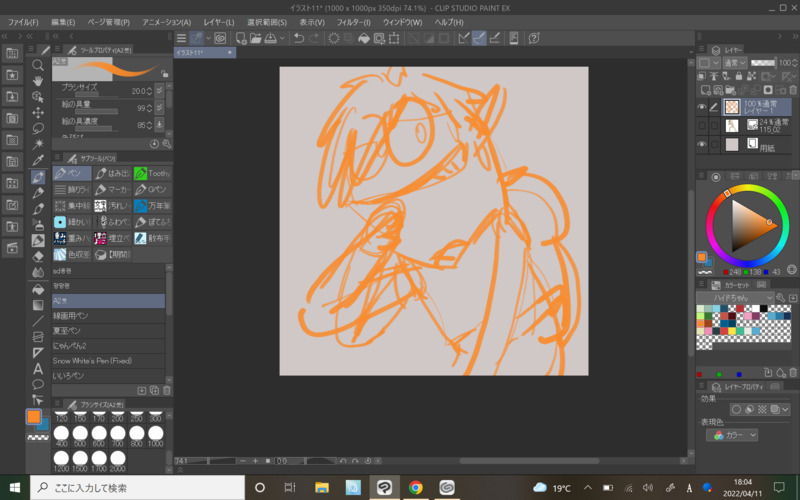The height and width of the screenshot is (500, 800).
Task: Select the Hand move-view tool
Action: 38,81
